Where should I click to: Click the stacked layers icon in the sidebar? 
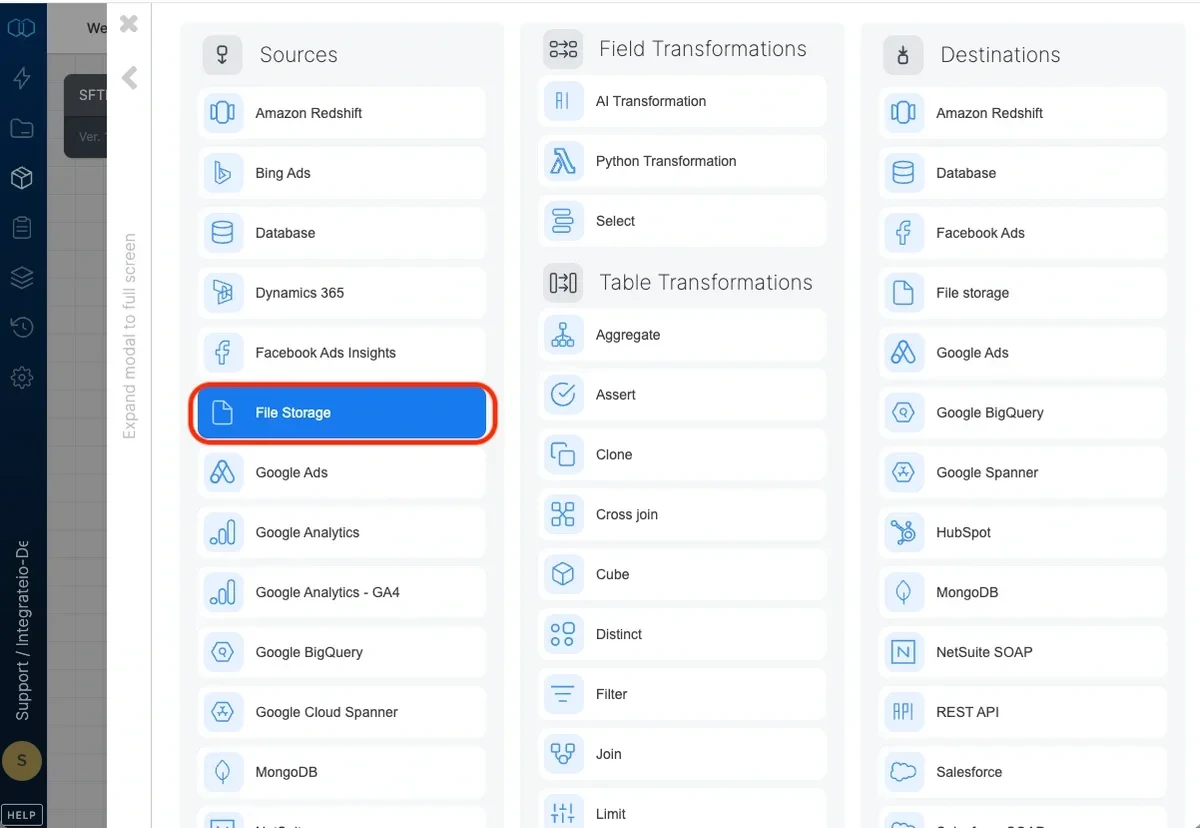coord(22,278)
